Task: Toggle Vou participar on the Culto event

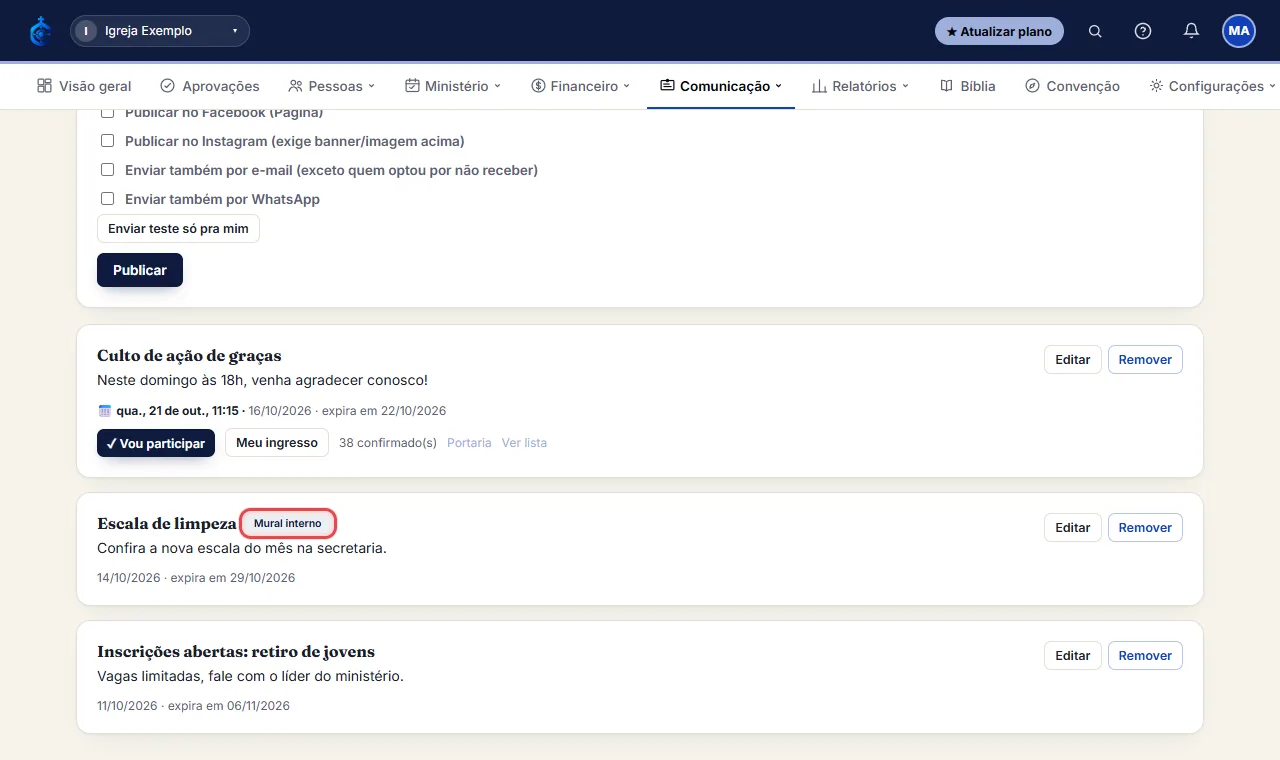Action: tap(156, 443)
